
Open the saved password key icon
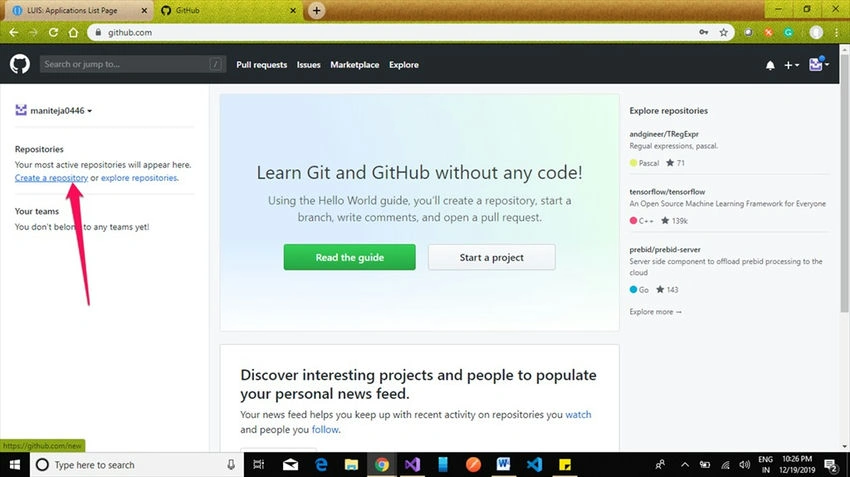click(x=704, y=33)
